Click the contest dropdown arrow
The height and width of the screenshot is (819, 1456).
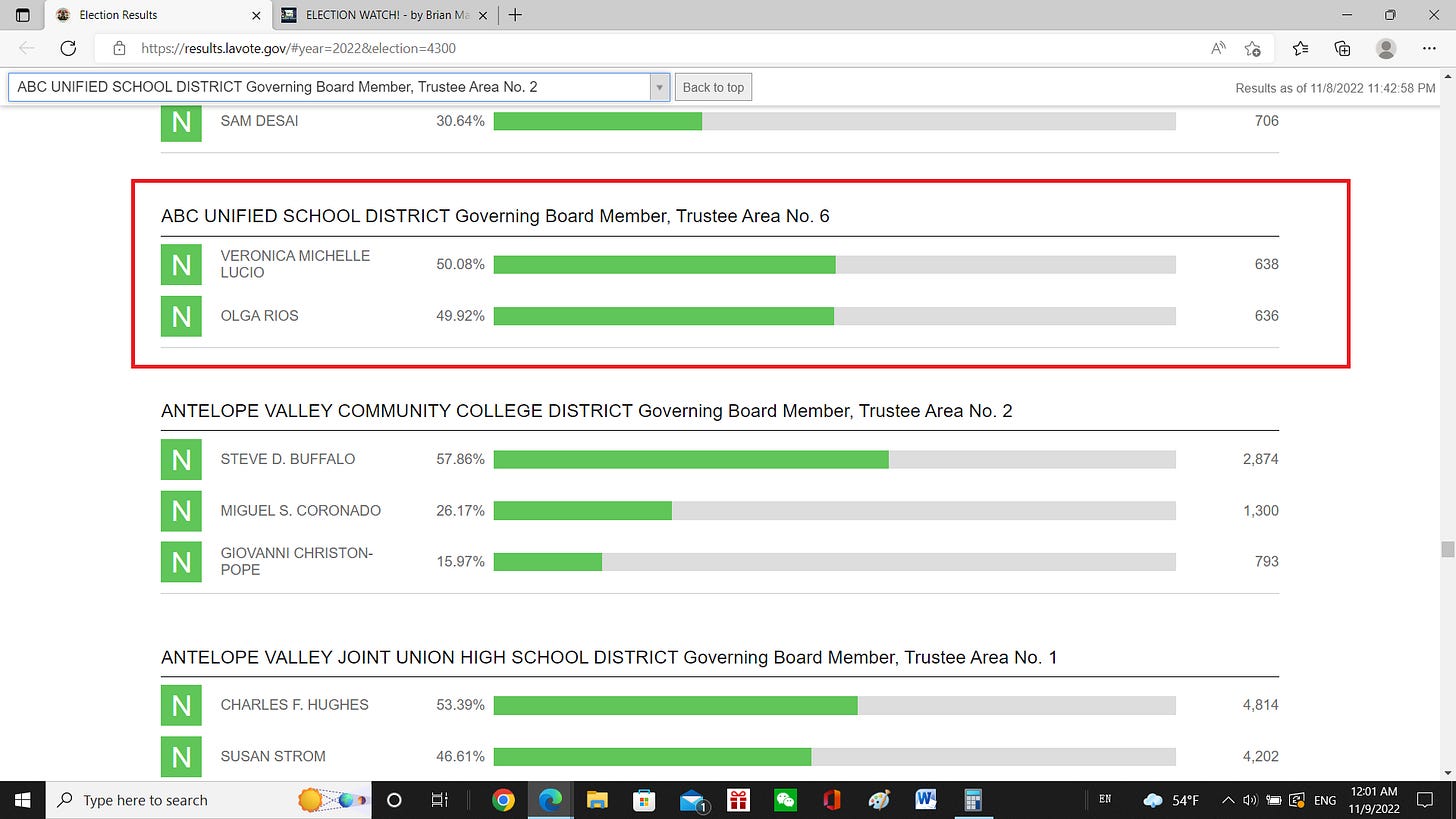(659, 87)
